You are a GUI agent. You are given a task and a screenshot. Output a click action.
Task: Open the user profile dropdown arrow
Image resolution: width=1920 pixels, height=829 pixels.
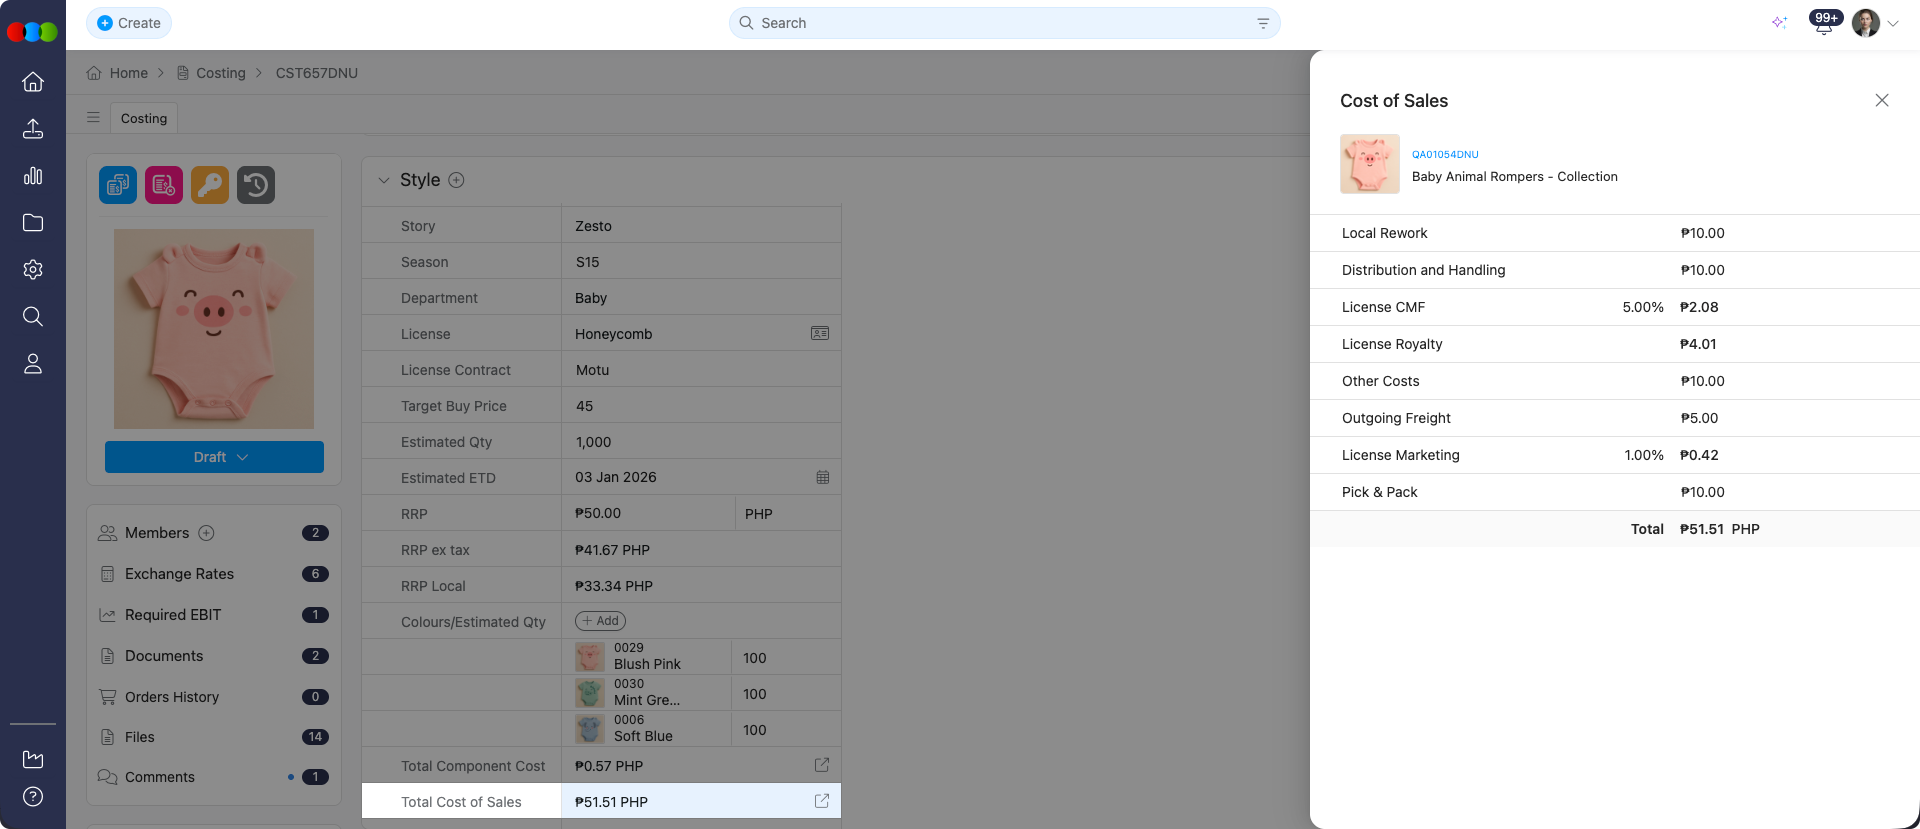(1893, 24)
